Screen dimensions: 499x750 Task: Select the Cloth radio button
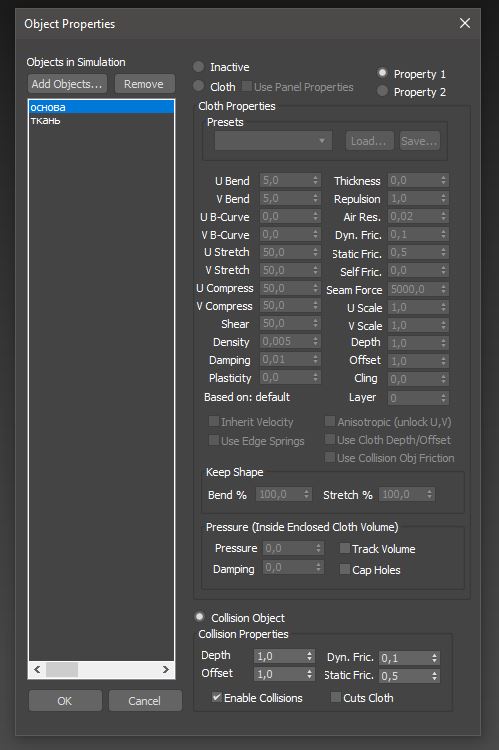tap(199, 86)
